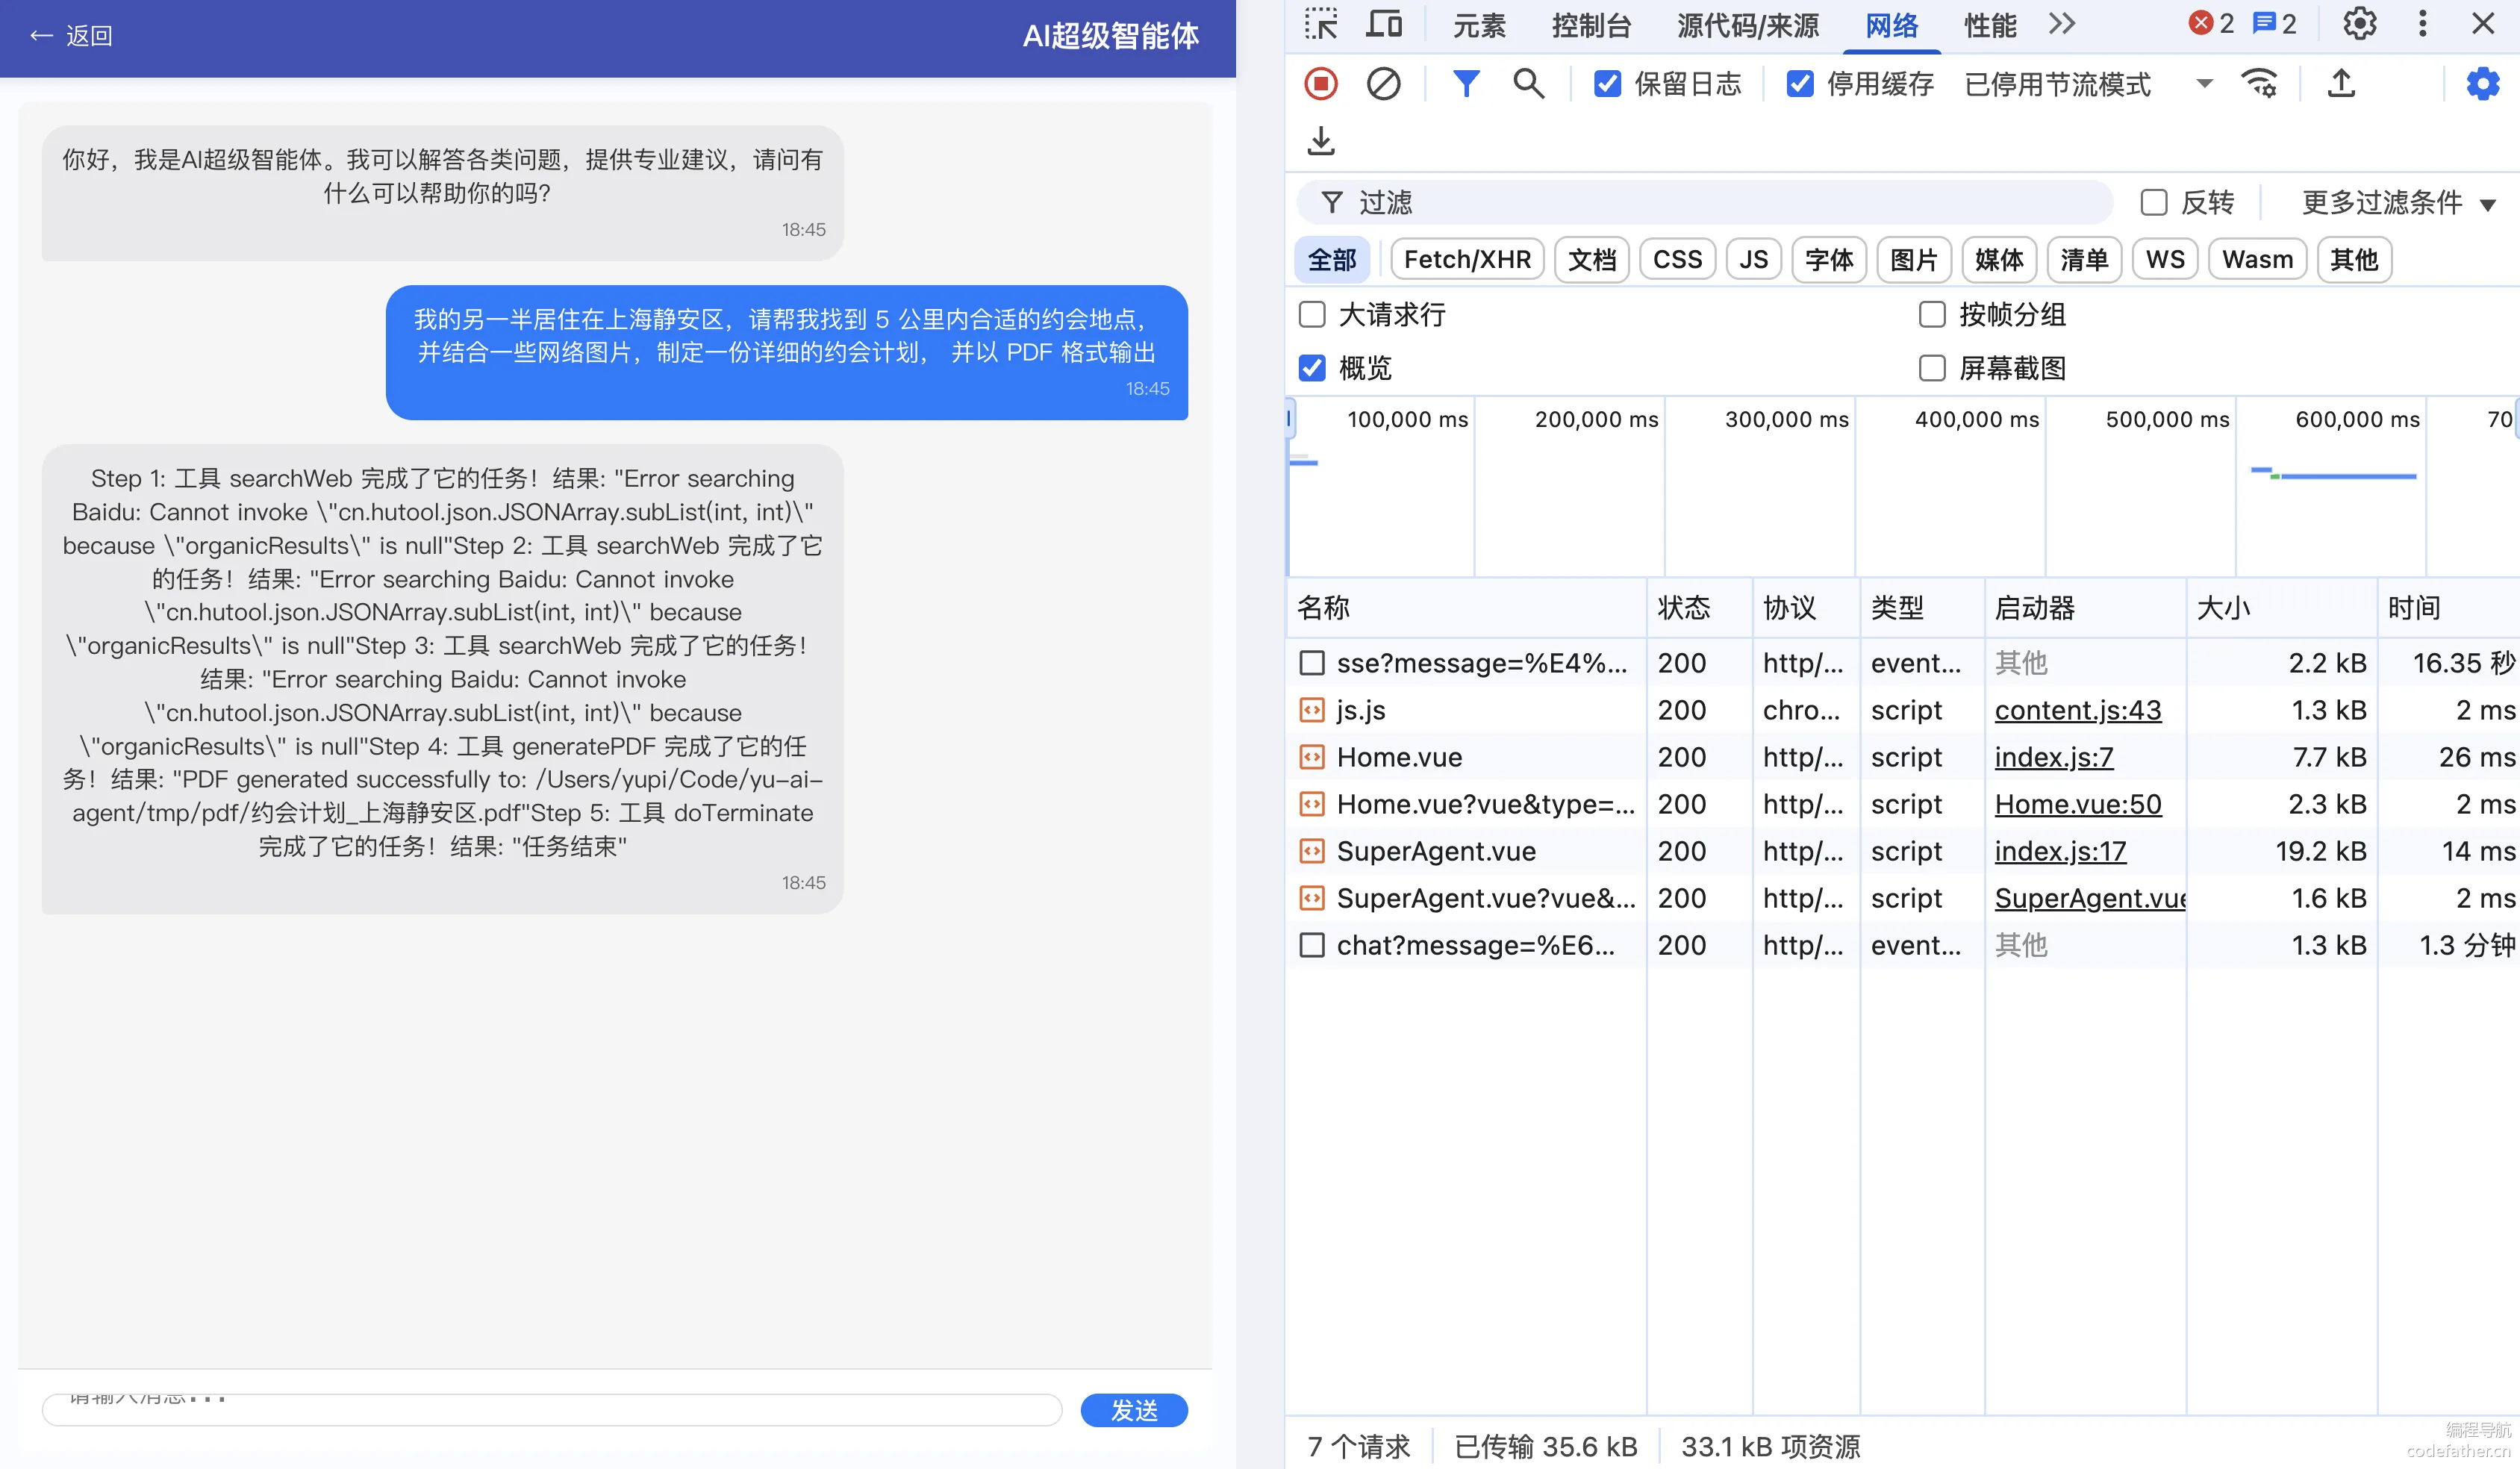
Task: Click the 过滤 filter input field
Action: (x=1705, y=203)
